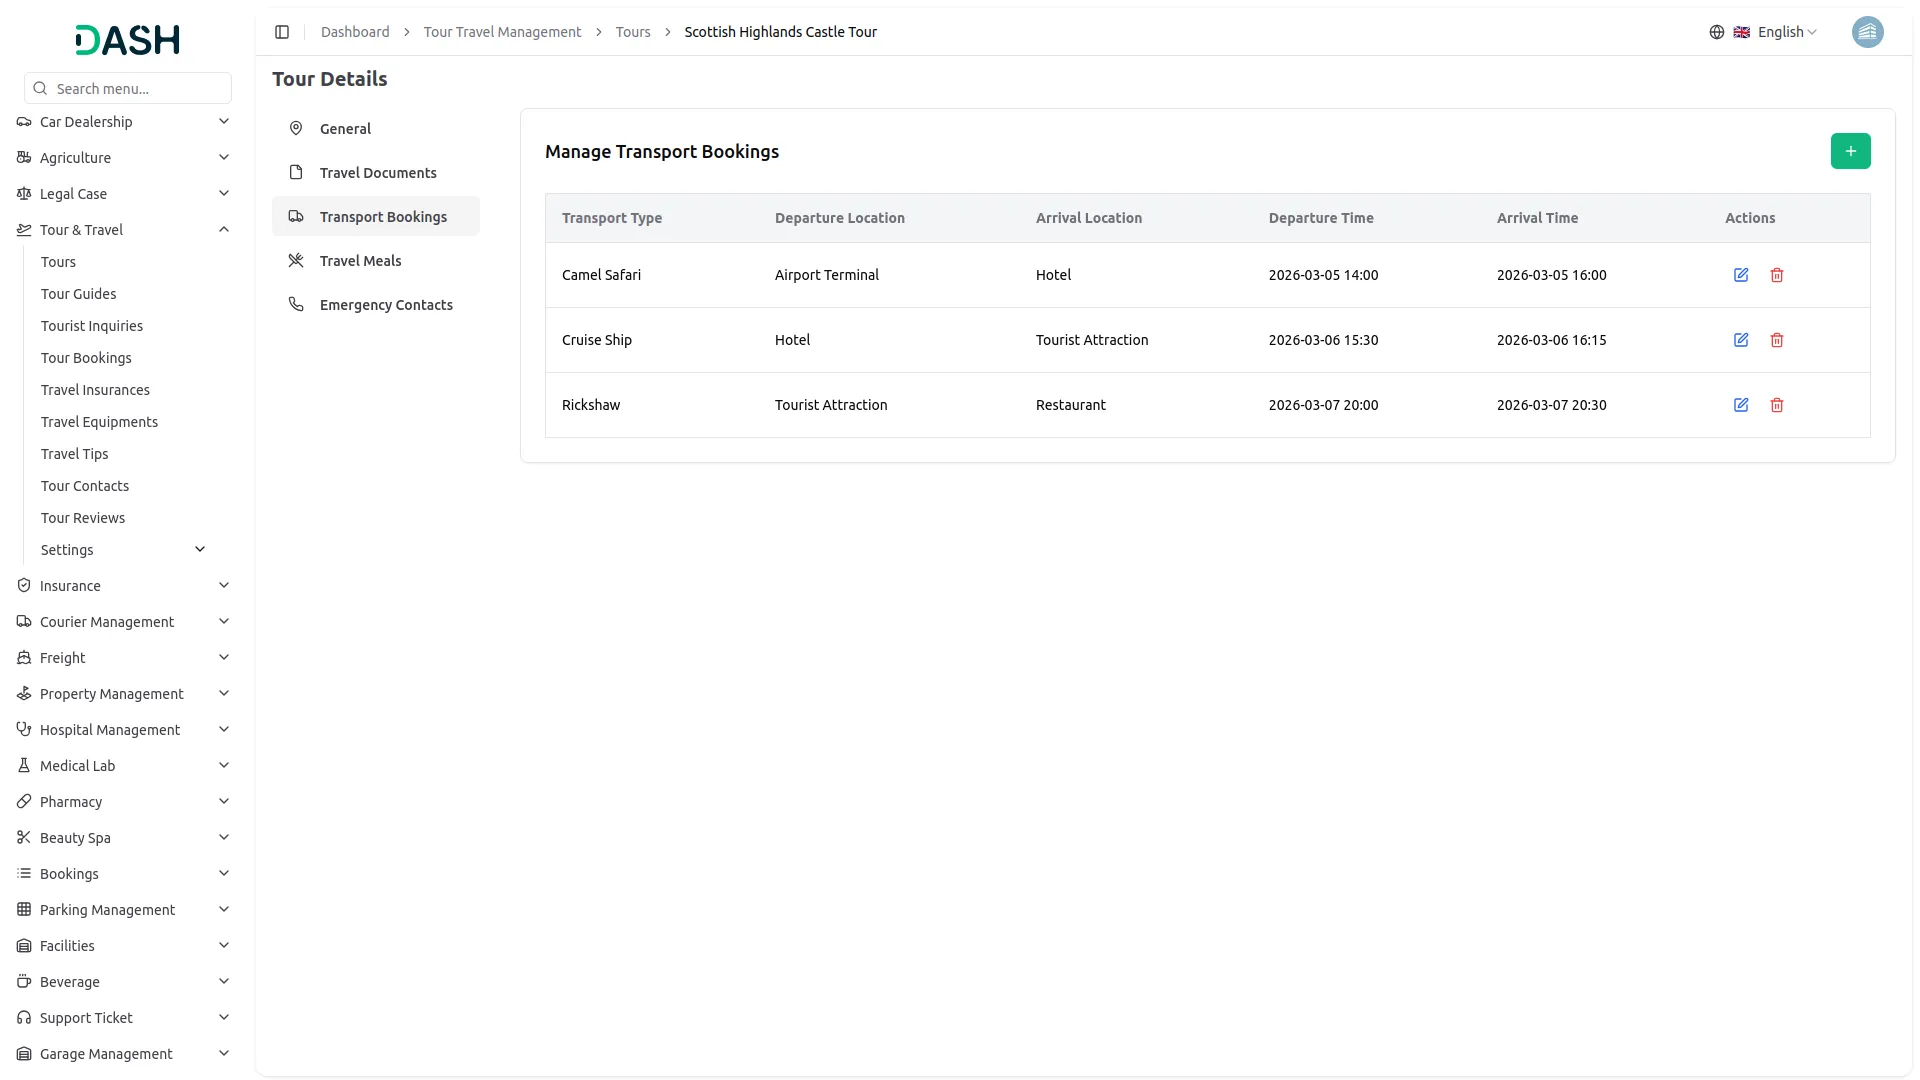This screenshot has height=1080, width=1920.
Task: Delete the Cruise Ship transport booking
Action: click(1777, 340)
